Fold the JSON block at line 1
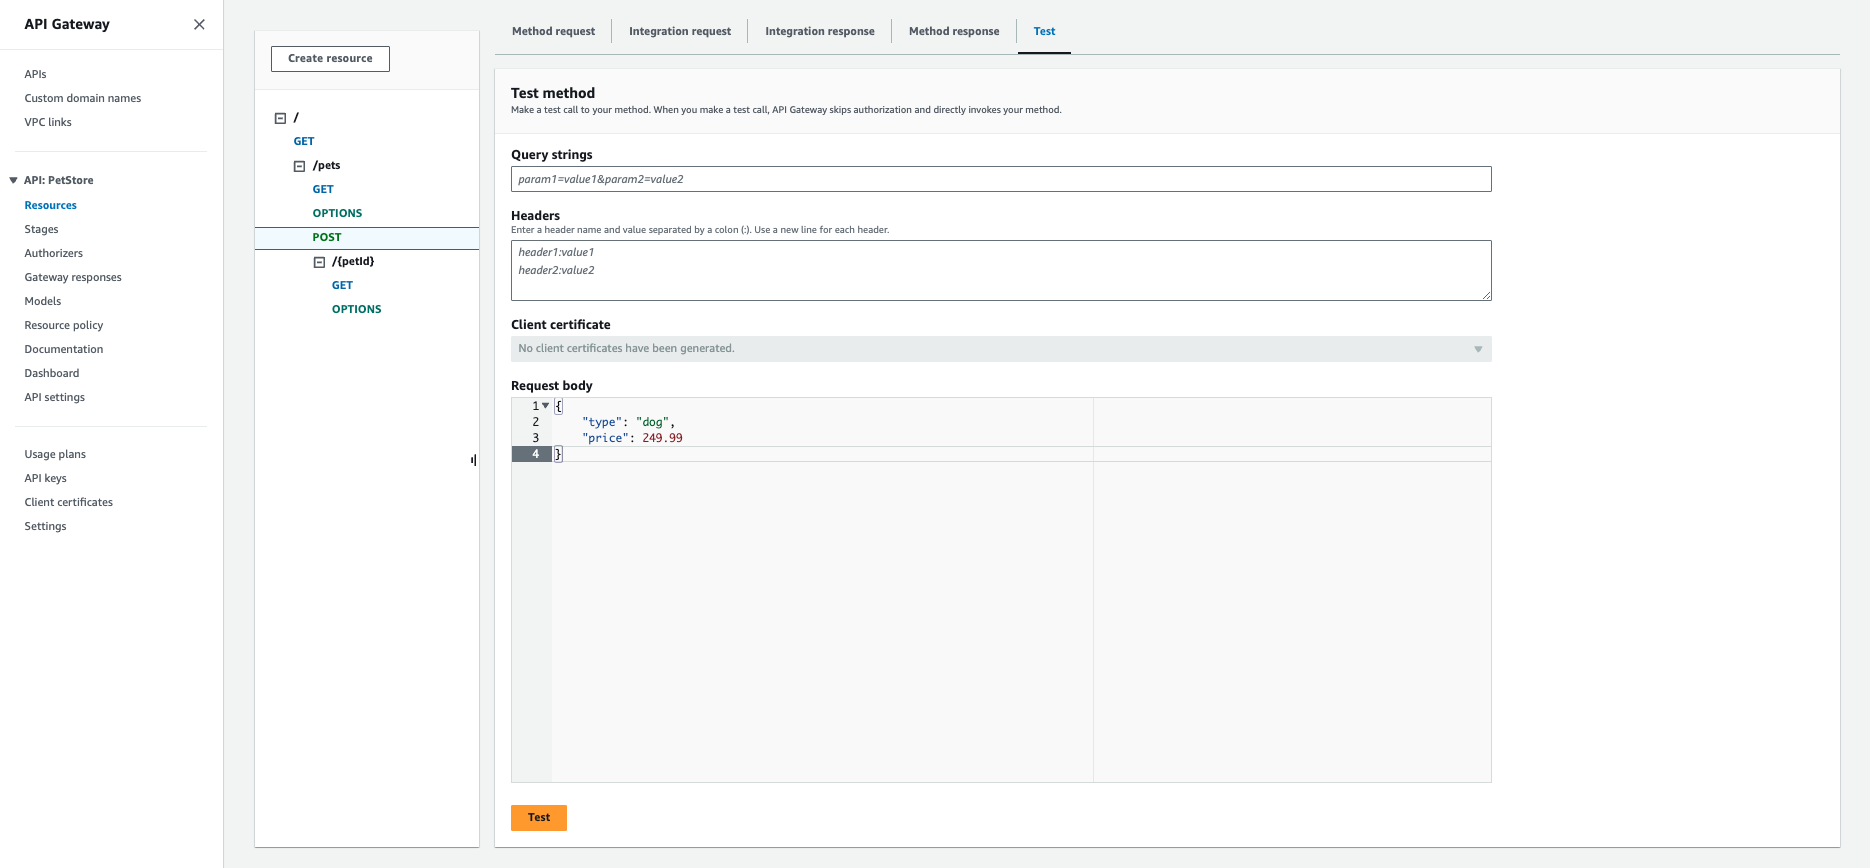1870x868 pixels. coord(545,406)
